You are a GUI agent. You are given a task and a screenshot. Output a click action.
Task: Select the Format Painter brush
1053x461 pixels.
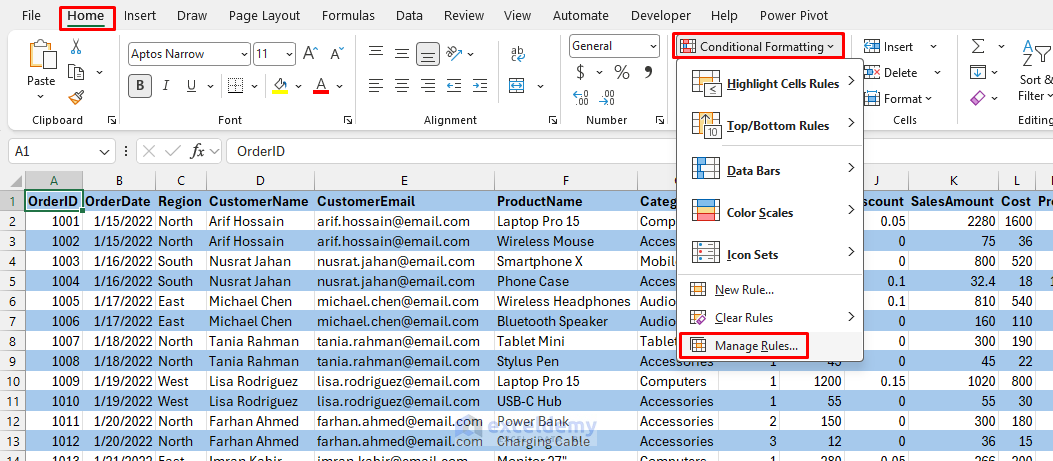tap(76, 97)
